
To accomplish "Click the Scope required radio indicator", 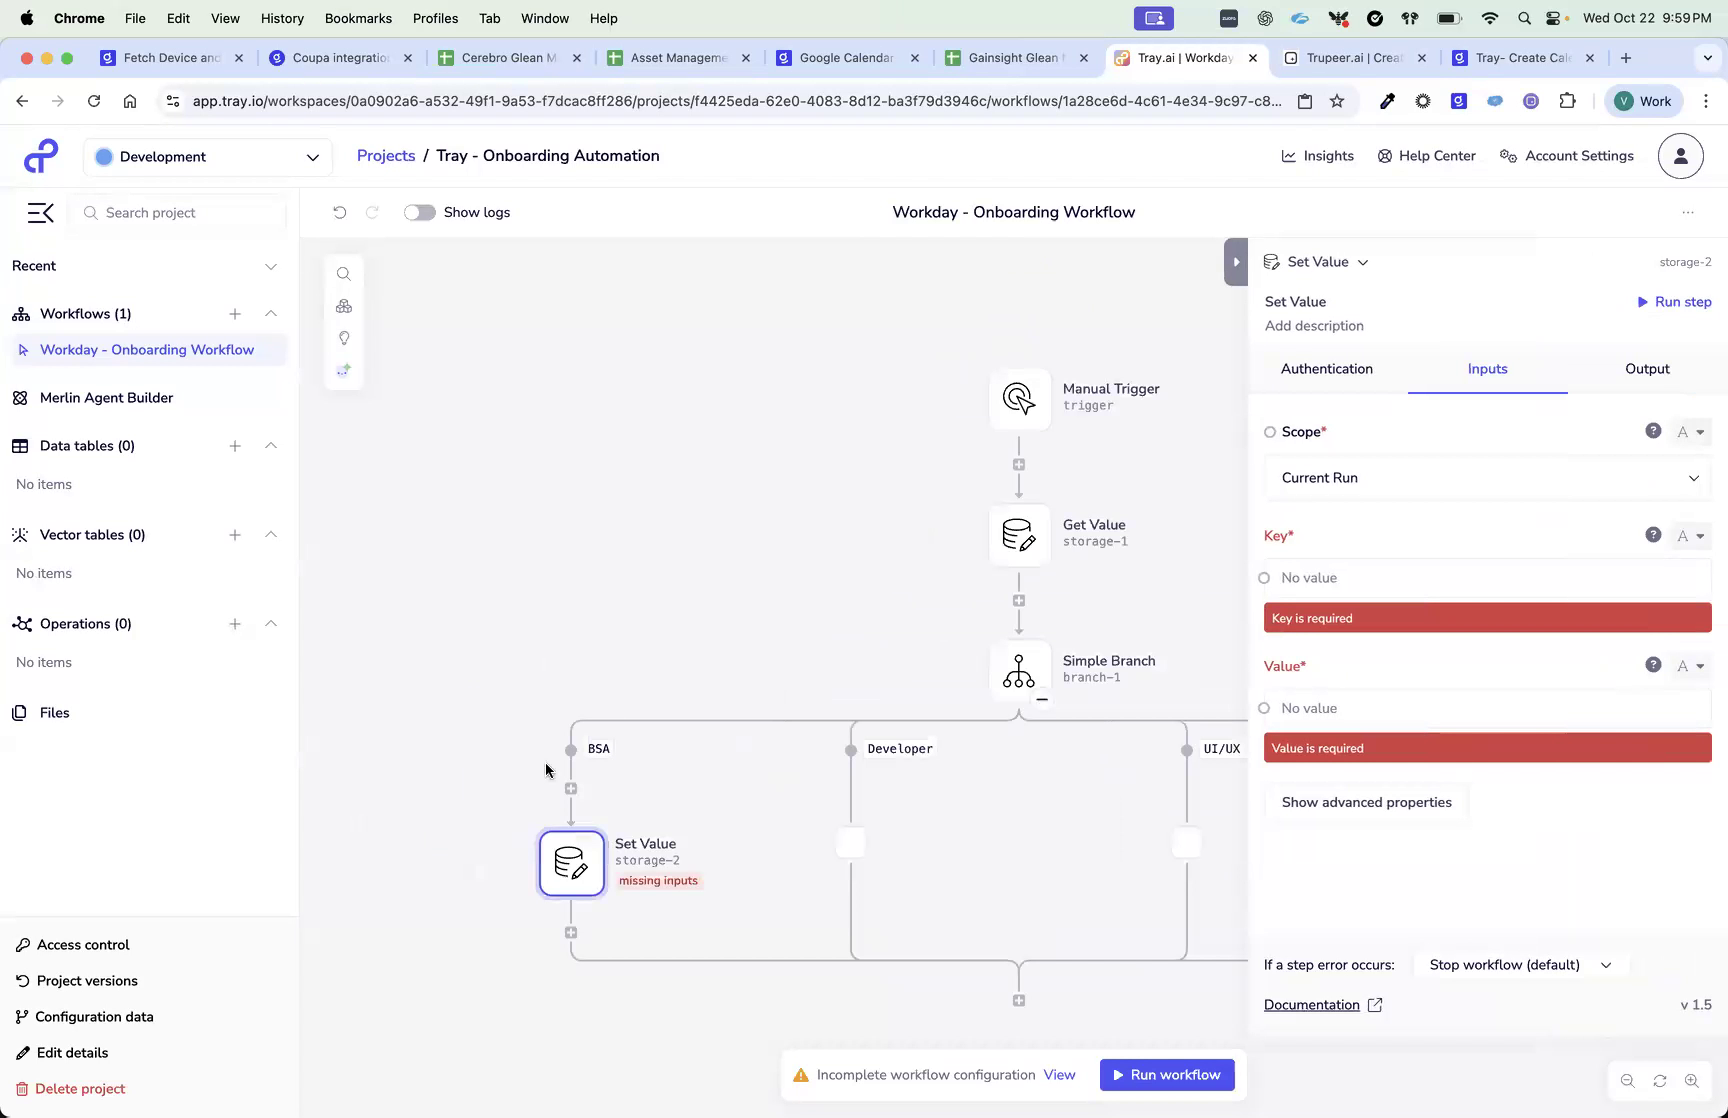I will (1270, 431).
